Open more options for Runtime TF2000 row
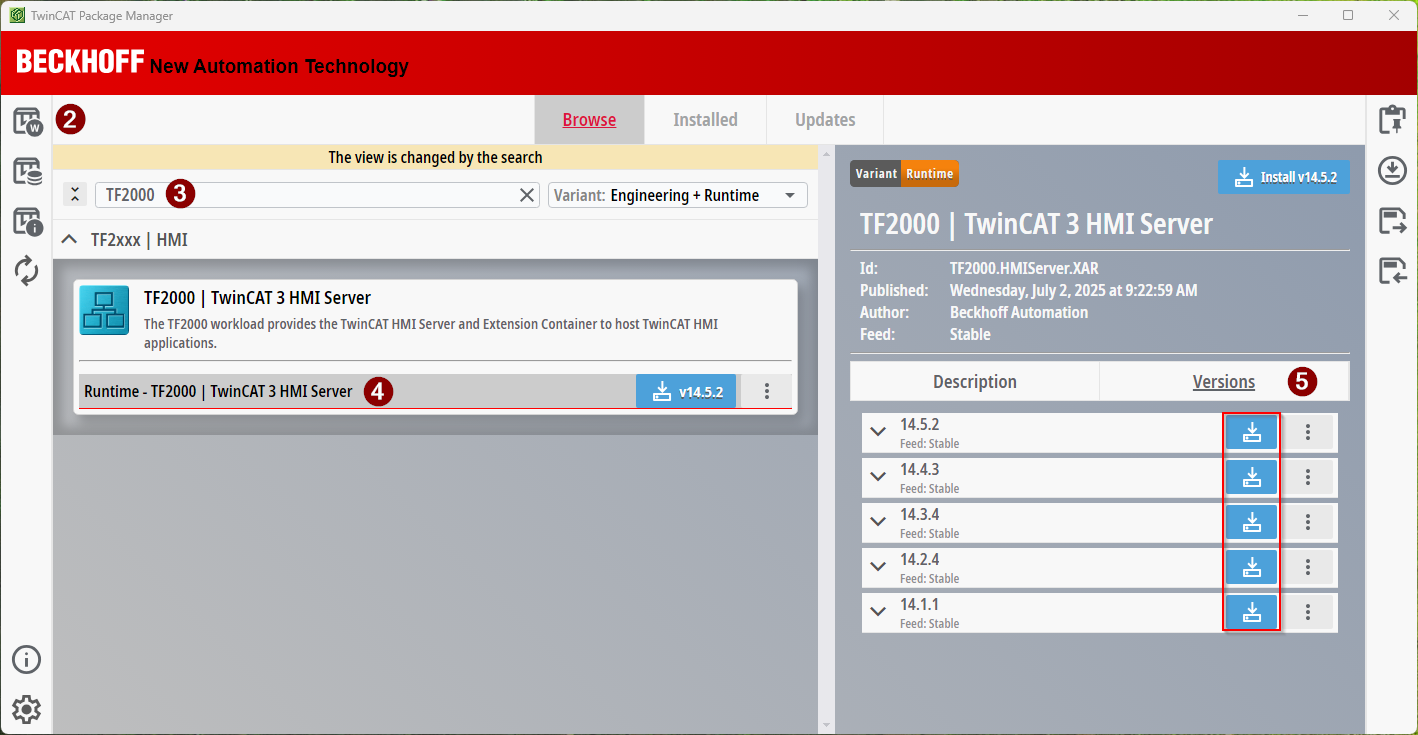1418x735 pixels. point(767,391)
